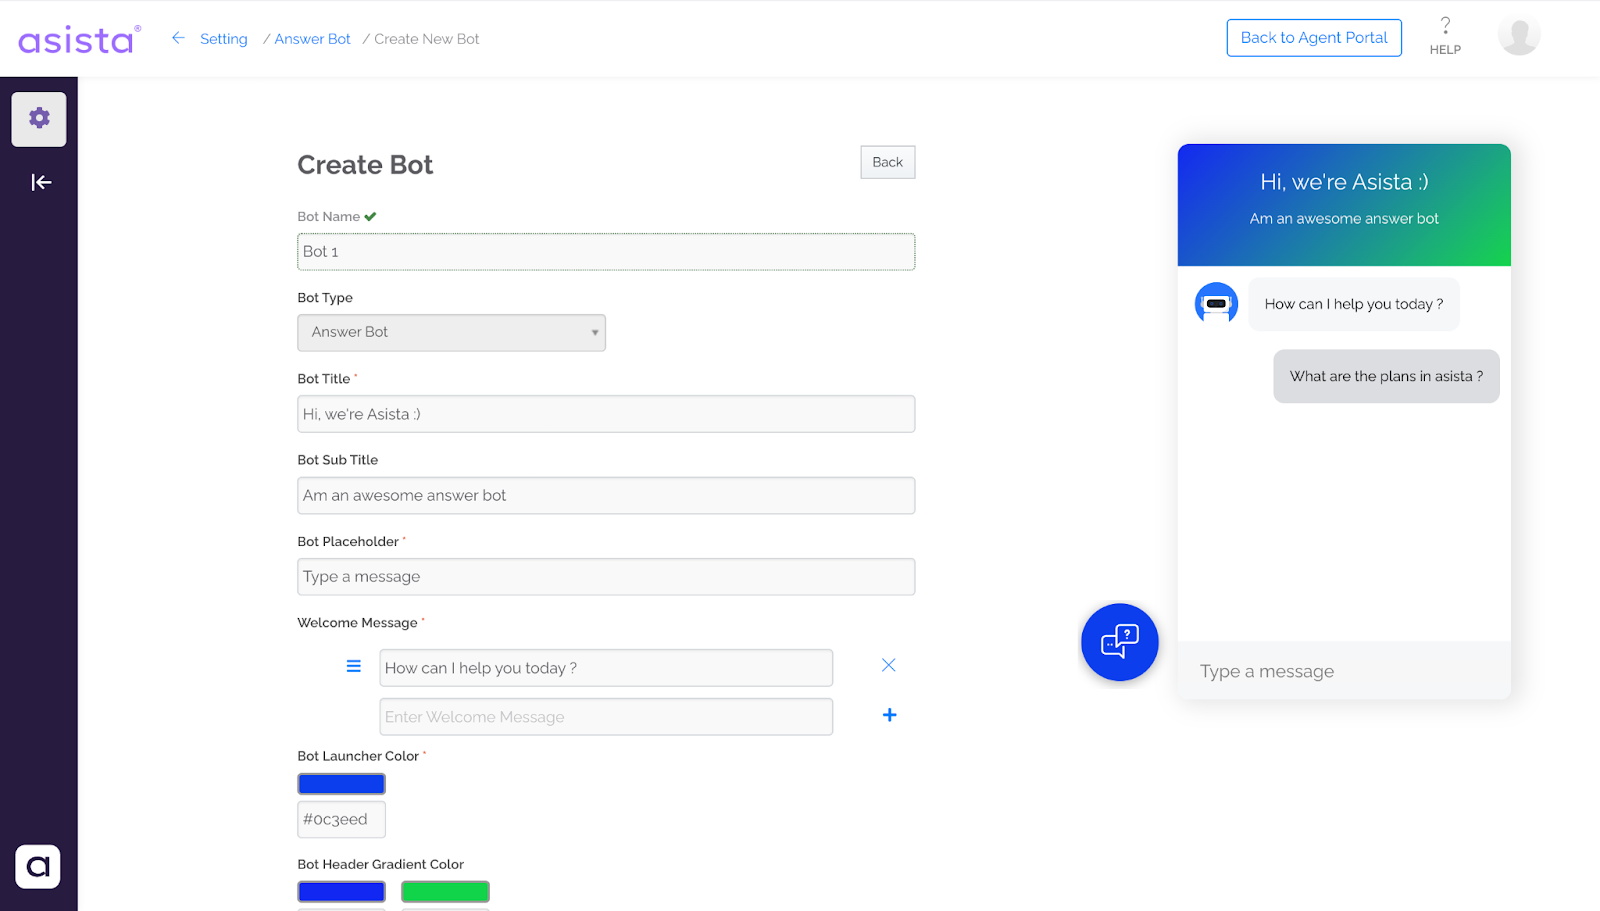
Task: Click the asista logo in header
Action: click(x=79, y=39)
